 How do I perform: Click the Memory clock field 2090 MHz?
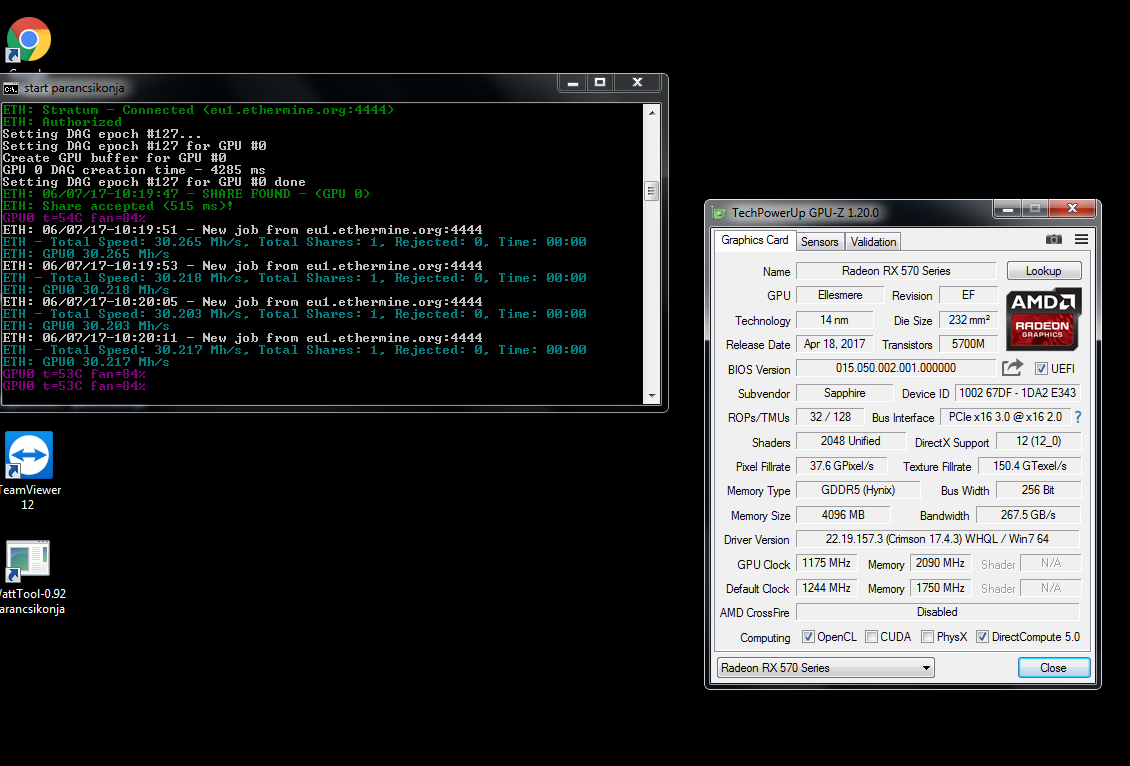(x=940, y=564)
